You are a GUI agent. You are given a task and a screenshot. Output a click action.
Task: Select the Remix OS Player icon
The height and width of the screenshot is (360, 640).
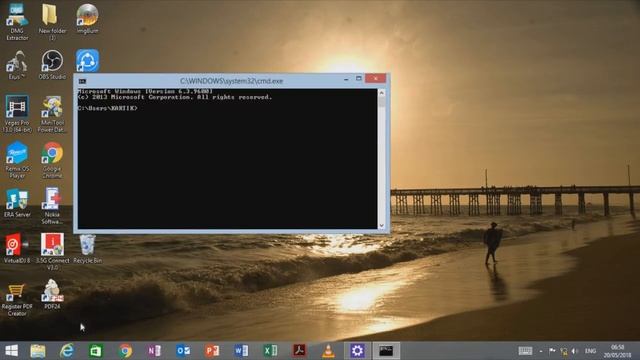(17, 160)
